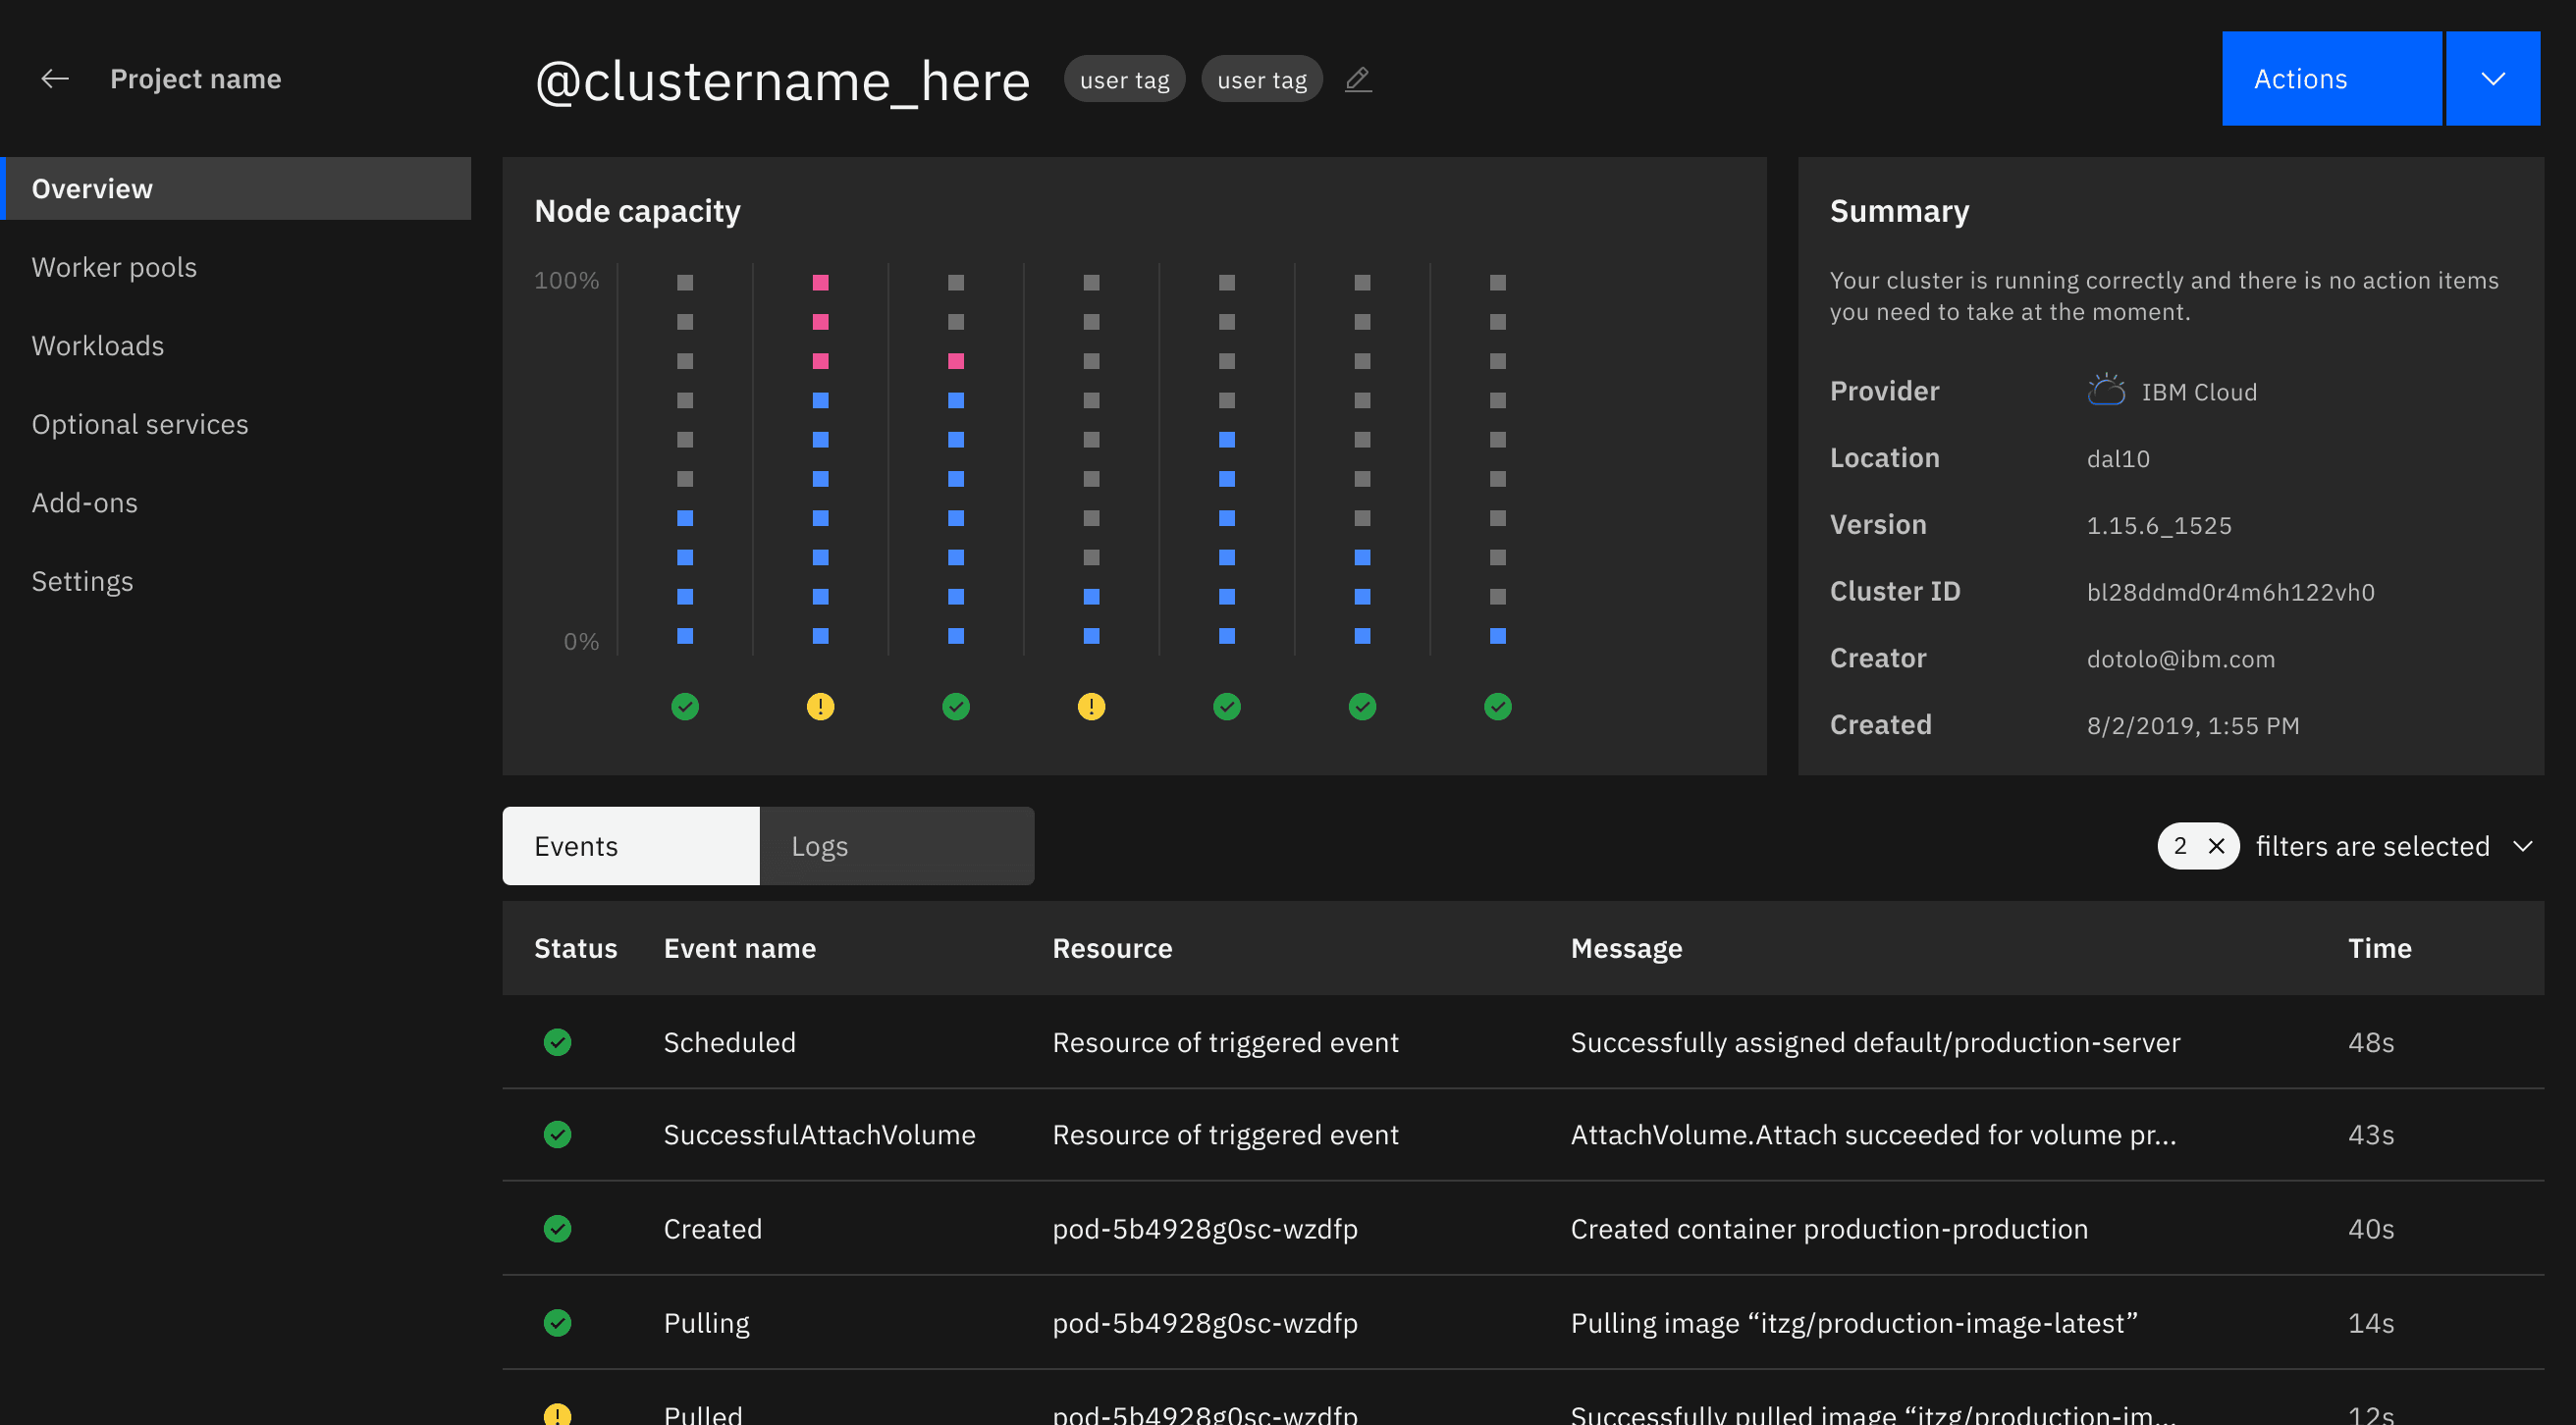The height and width of the screenshot is (1425, 2576).
Task: Switch to the Events tab
Action: [631, 846]
